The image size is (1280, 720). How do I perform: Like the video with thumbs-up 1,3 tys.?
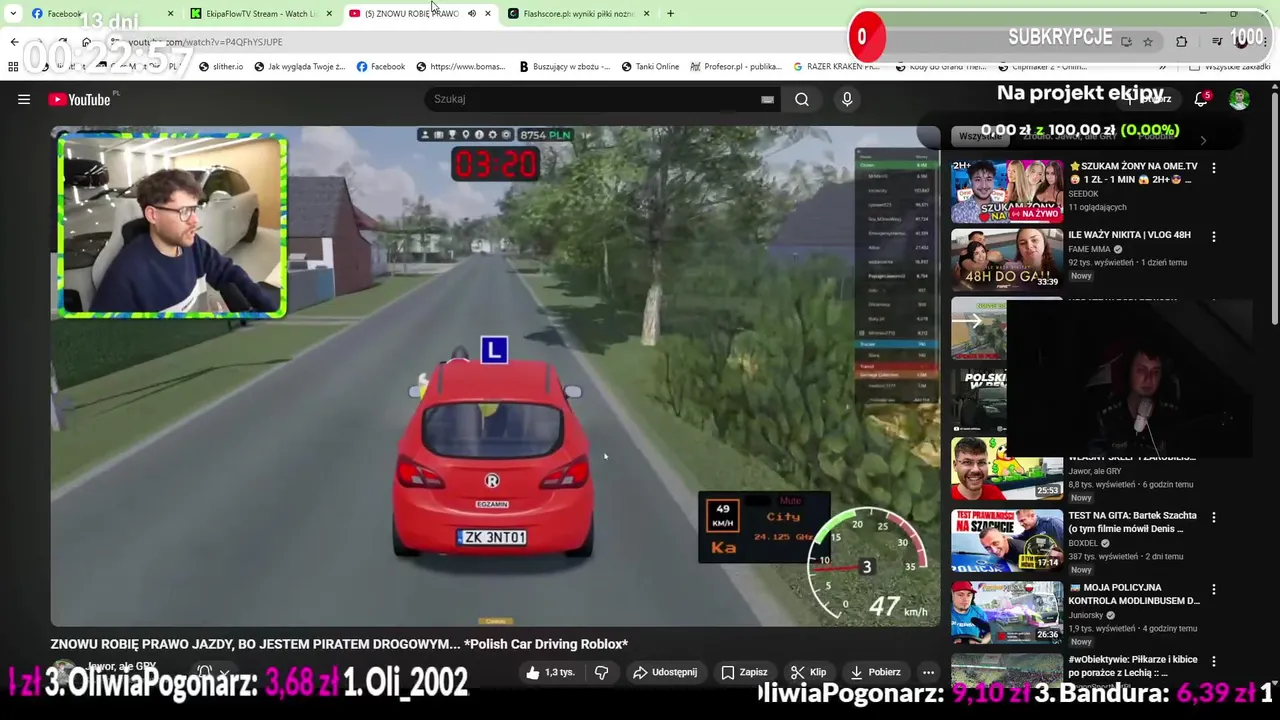click(550, 672)
